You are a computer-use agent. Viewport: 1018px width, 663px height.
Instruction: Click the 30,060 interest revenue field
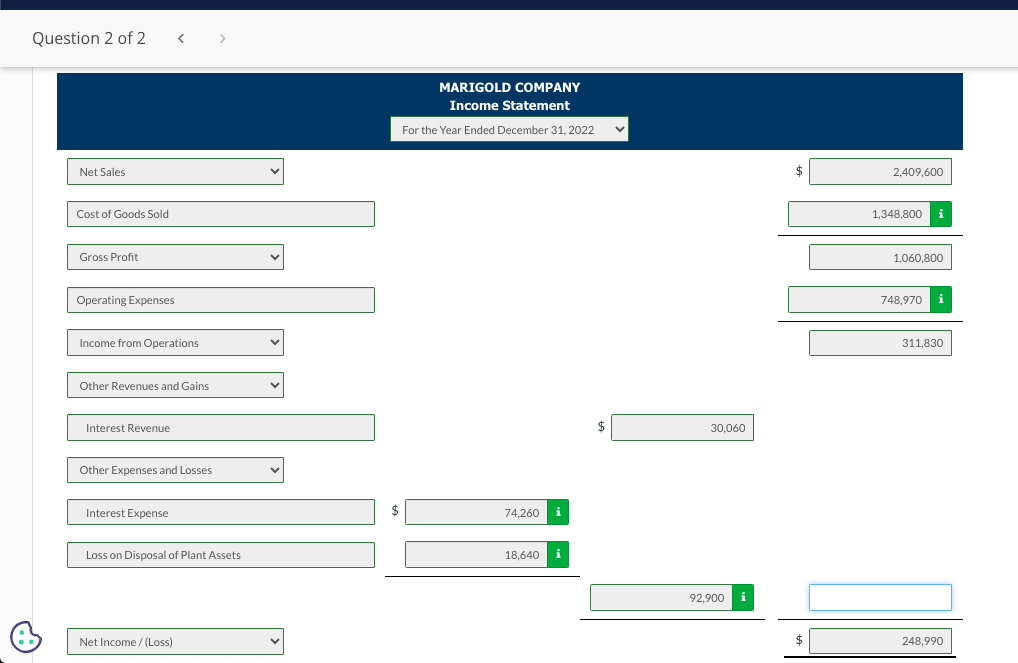point(682,427)
